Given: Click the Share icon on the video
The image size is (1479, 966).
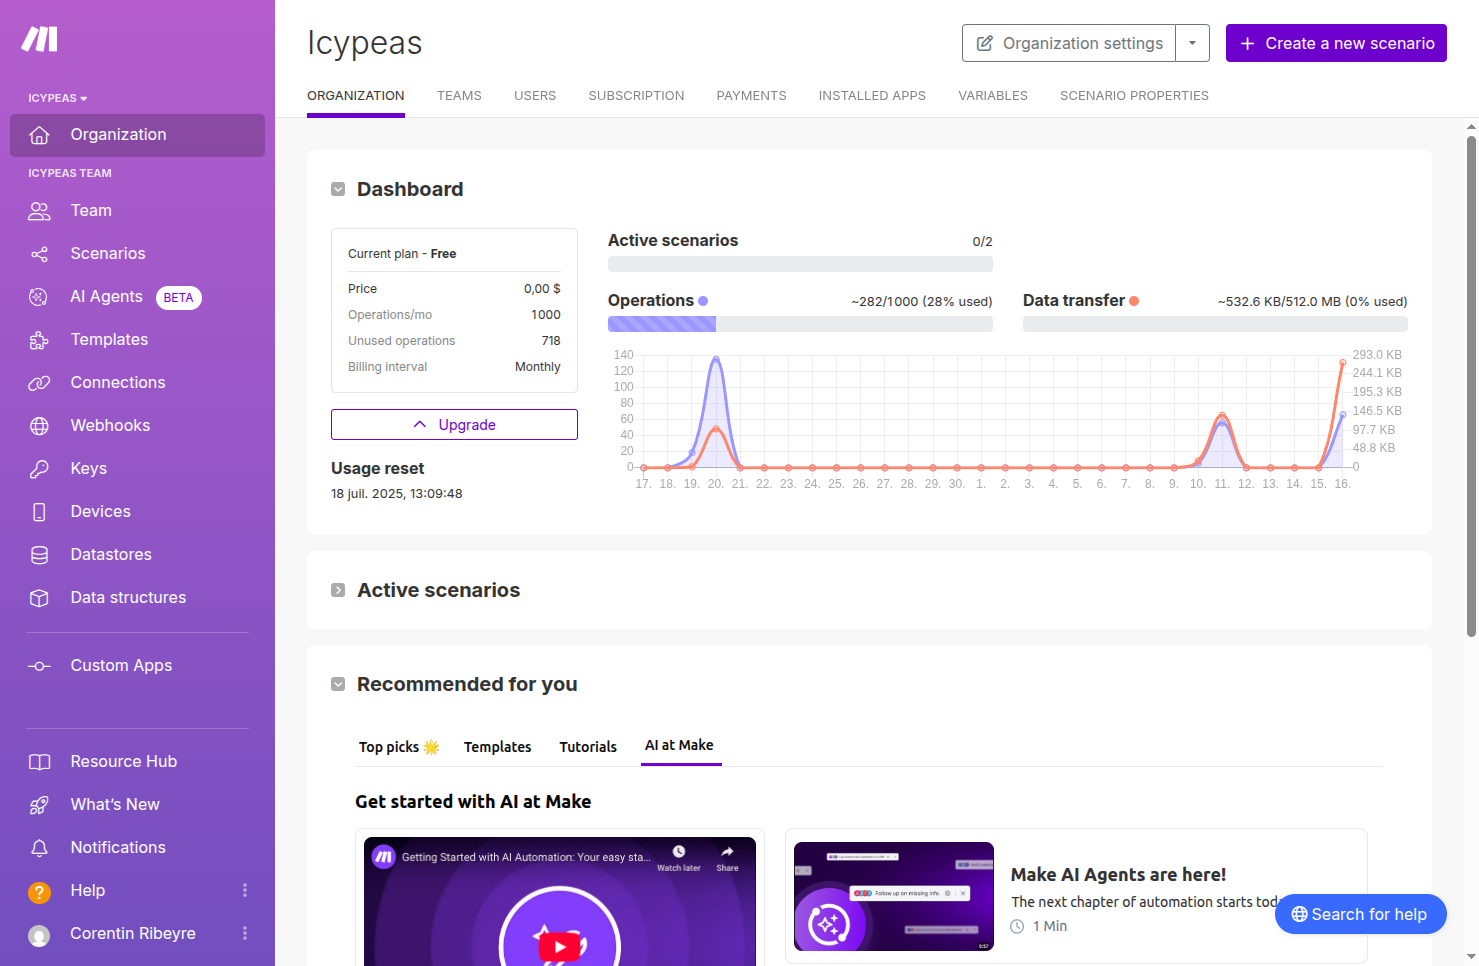Looking at the screenshot, I should click(727, 858).
